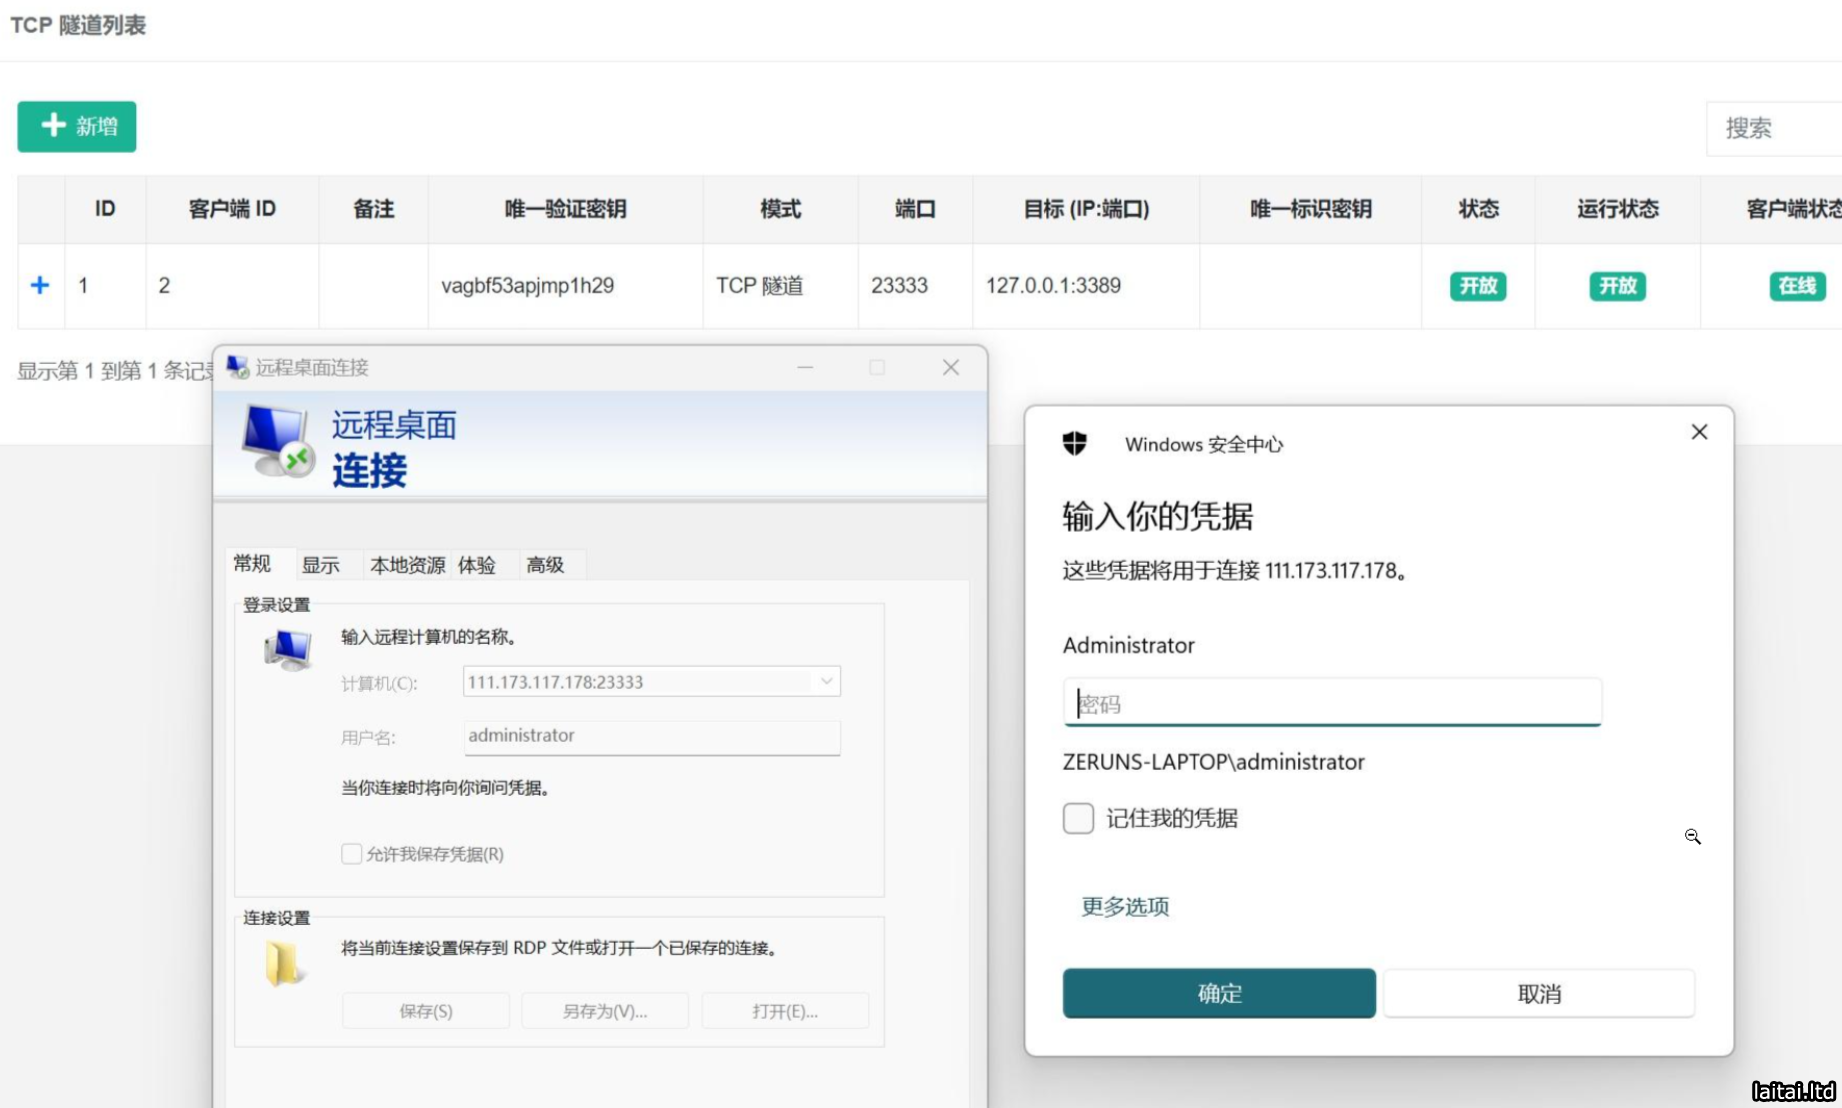Expand more options in credentials dialog
Viewport: 1842px width, 1108px height.
coord(1125,906)
